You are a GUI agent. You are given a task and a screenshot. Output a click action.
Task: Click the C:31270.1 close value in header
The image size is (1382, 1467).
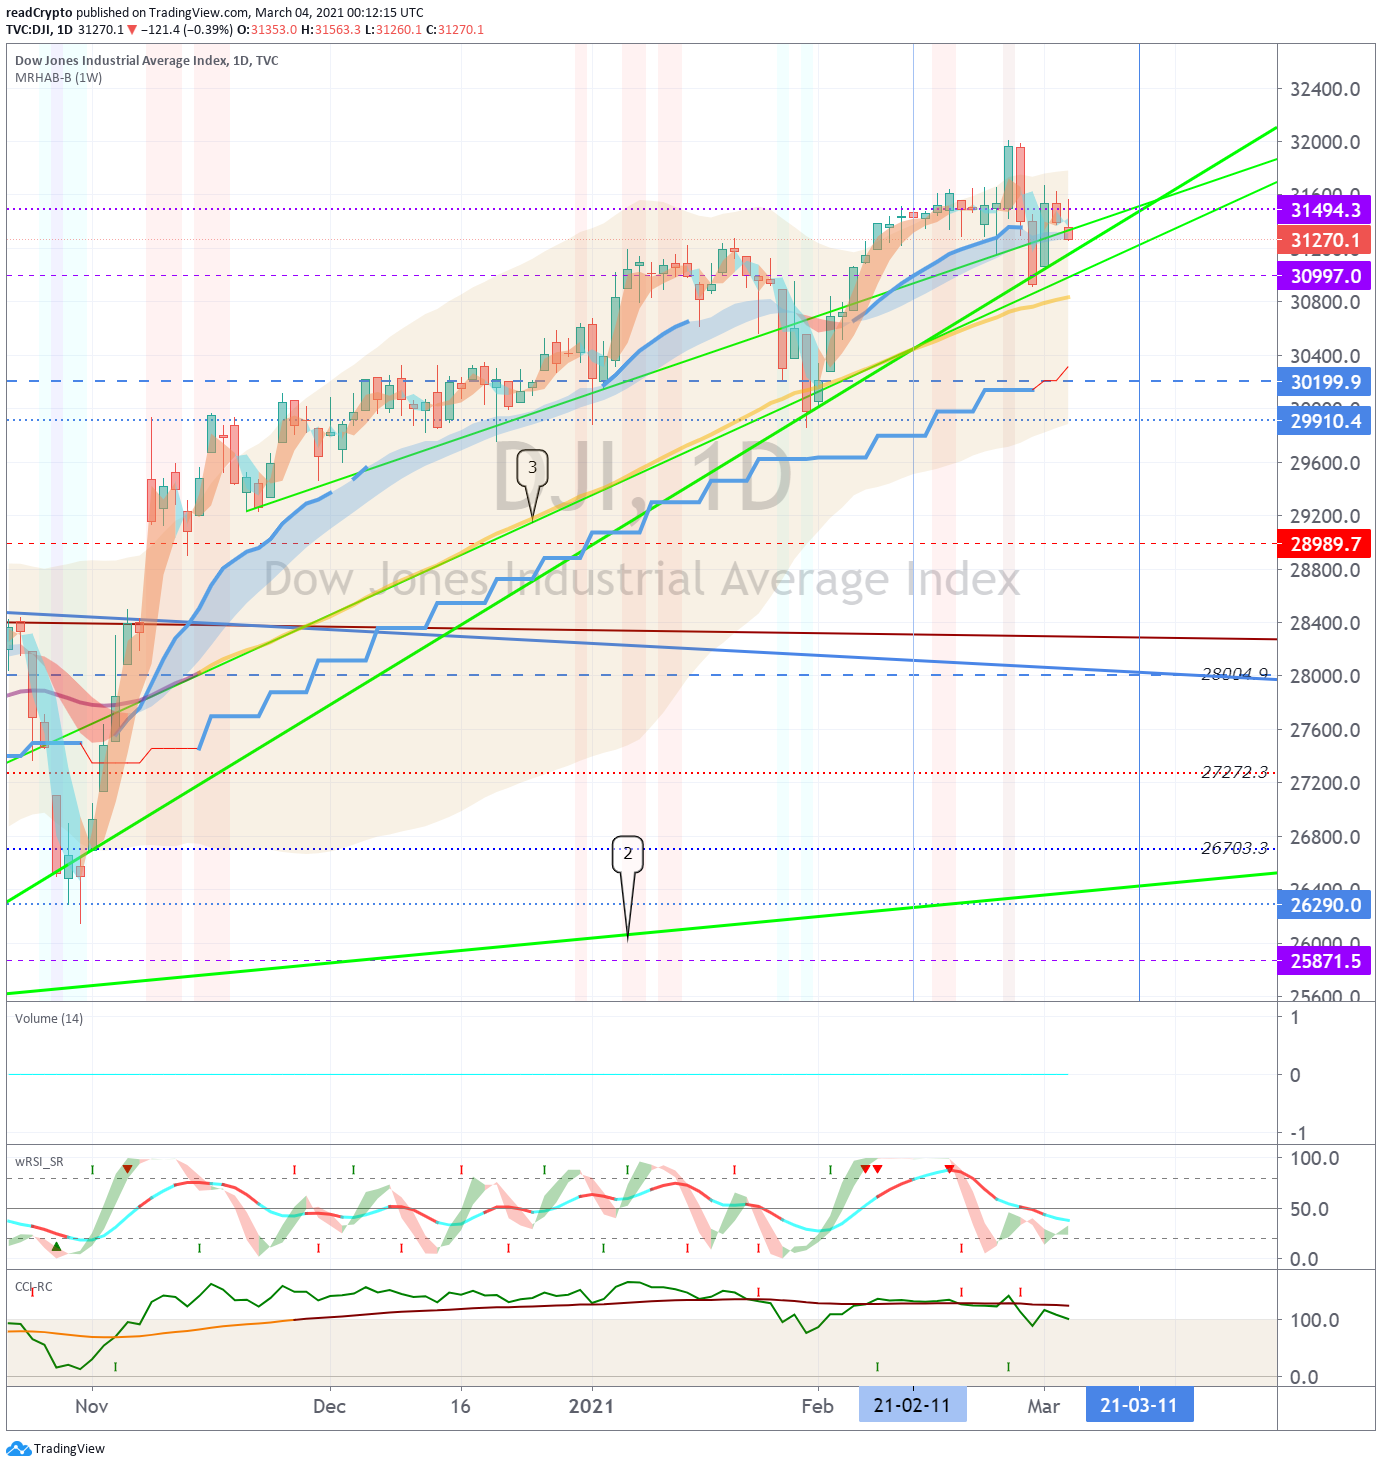(x=455, y=30)
